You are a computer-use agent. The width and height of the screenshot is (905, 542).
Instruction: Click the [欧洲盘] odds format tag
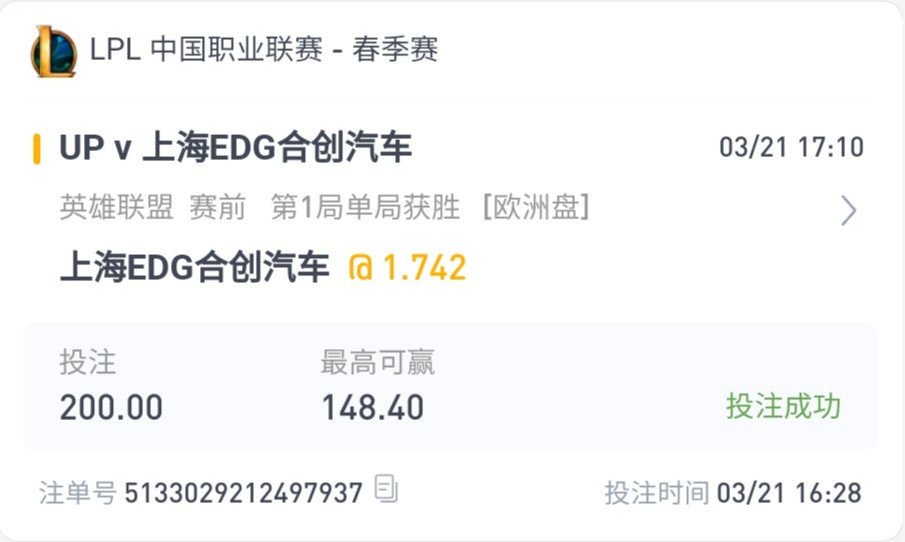[x=536, y=207]
